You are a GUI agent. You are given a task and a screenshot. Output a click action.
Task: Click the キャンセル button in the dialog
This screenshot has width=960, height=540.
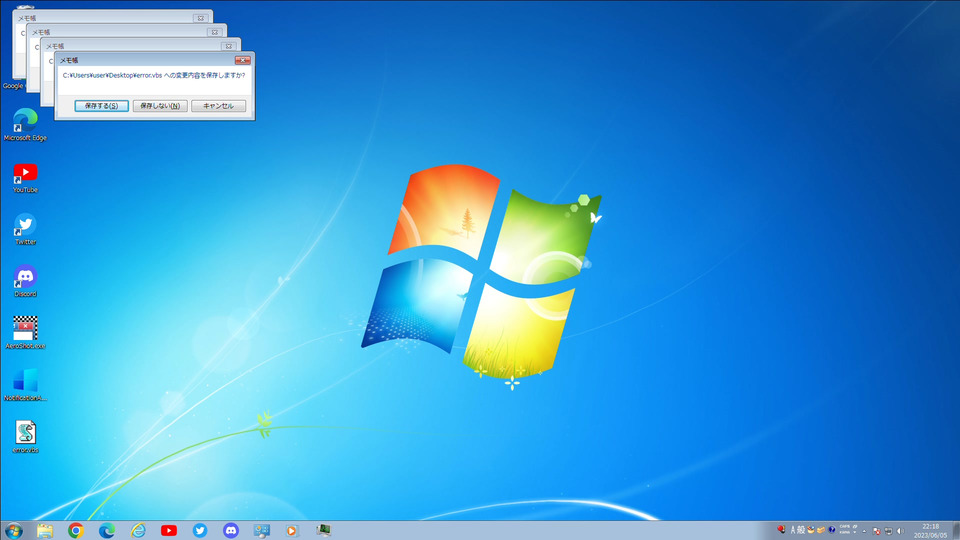(x=219, y=106)
